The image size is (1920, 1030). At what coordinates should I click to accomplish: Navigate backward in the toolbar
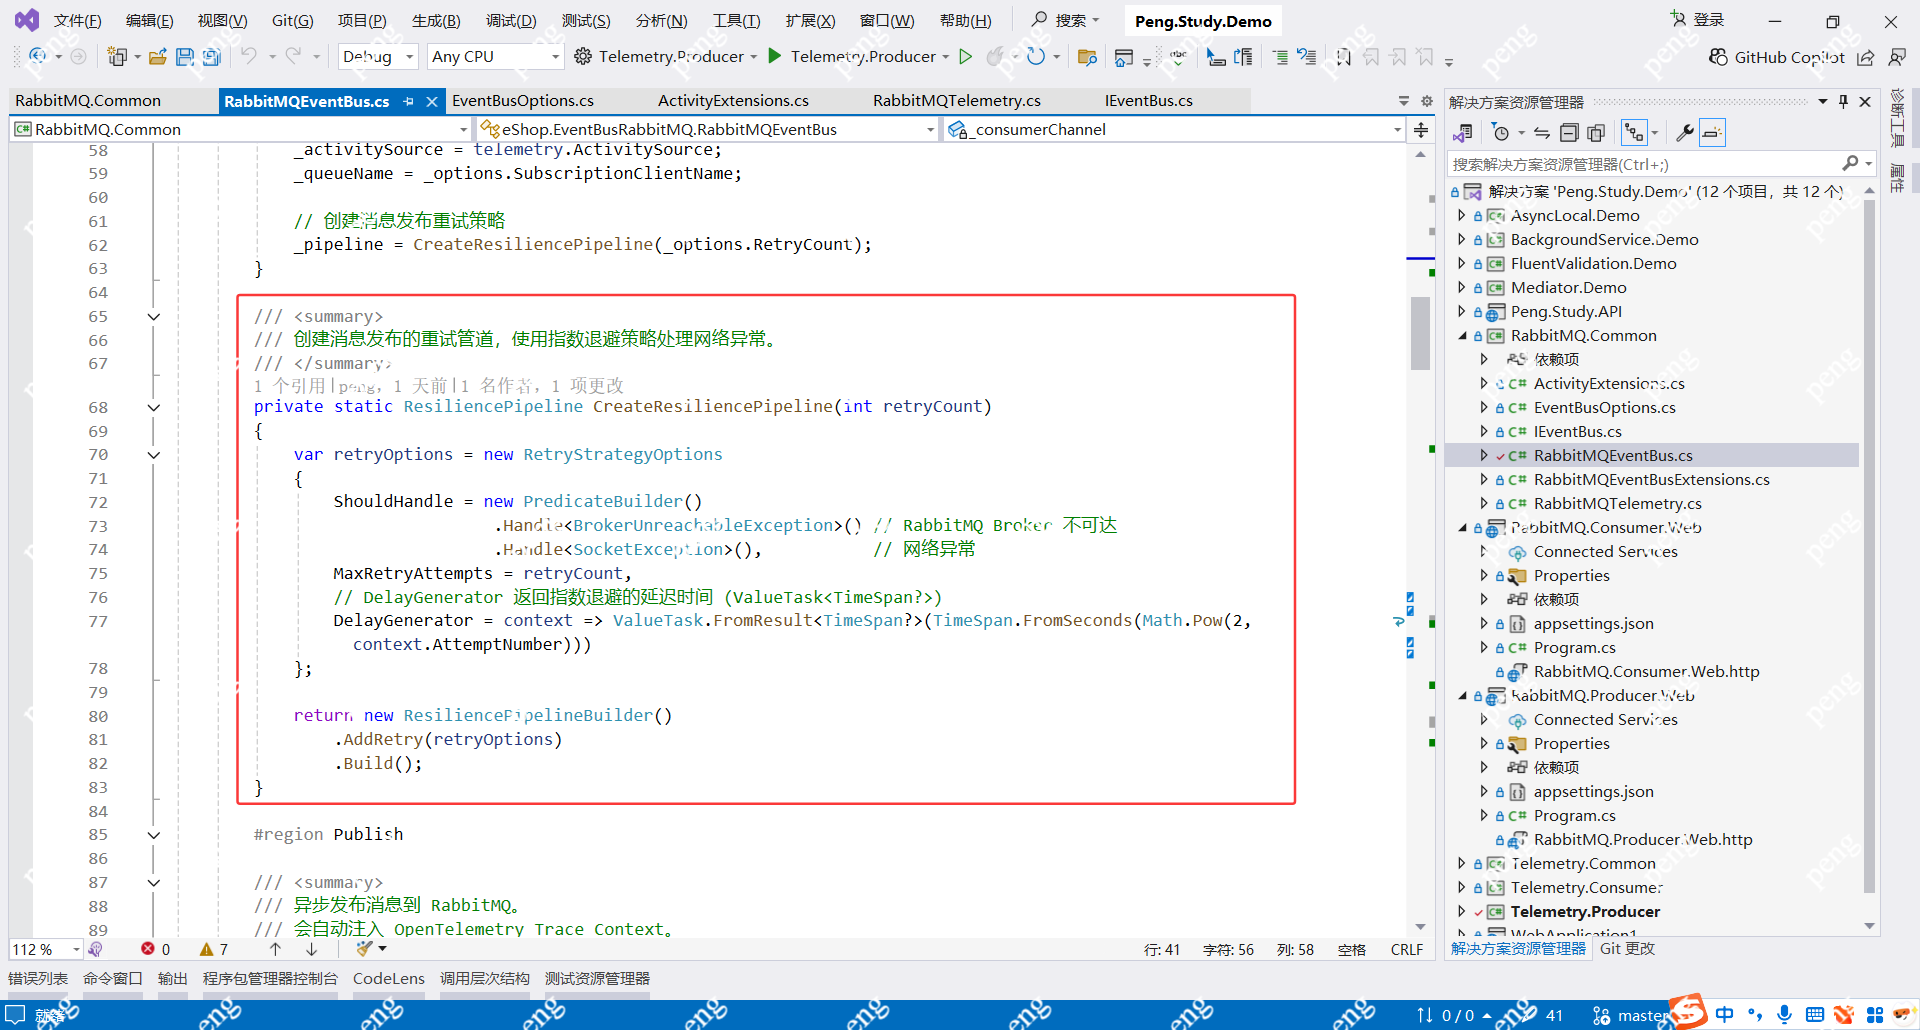(38, 57)
